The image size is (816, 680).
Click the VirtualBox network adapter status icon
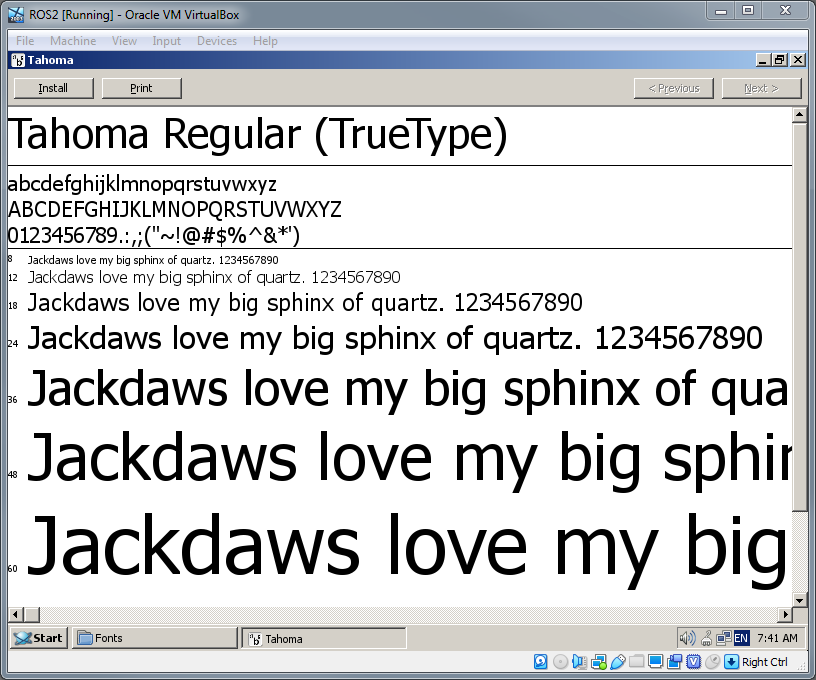[x=598, y=662]
